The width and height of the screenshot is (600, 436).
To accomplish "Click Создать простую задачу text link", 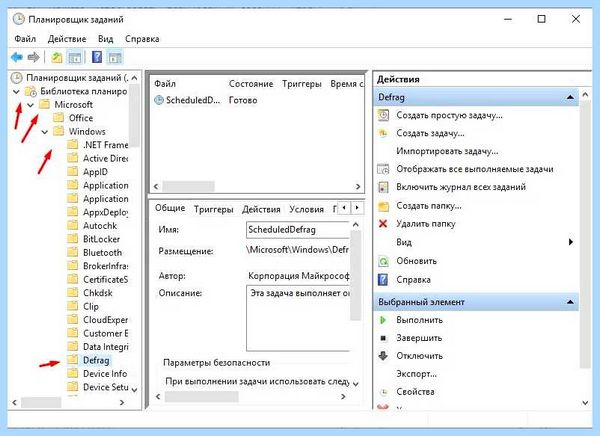I will (x=449, y=115).
